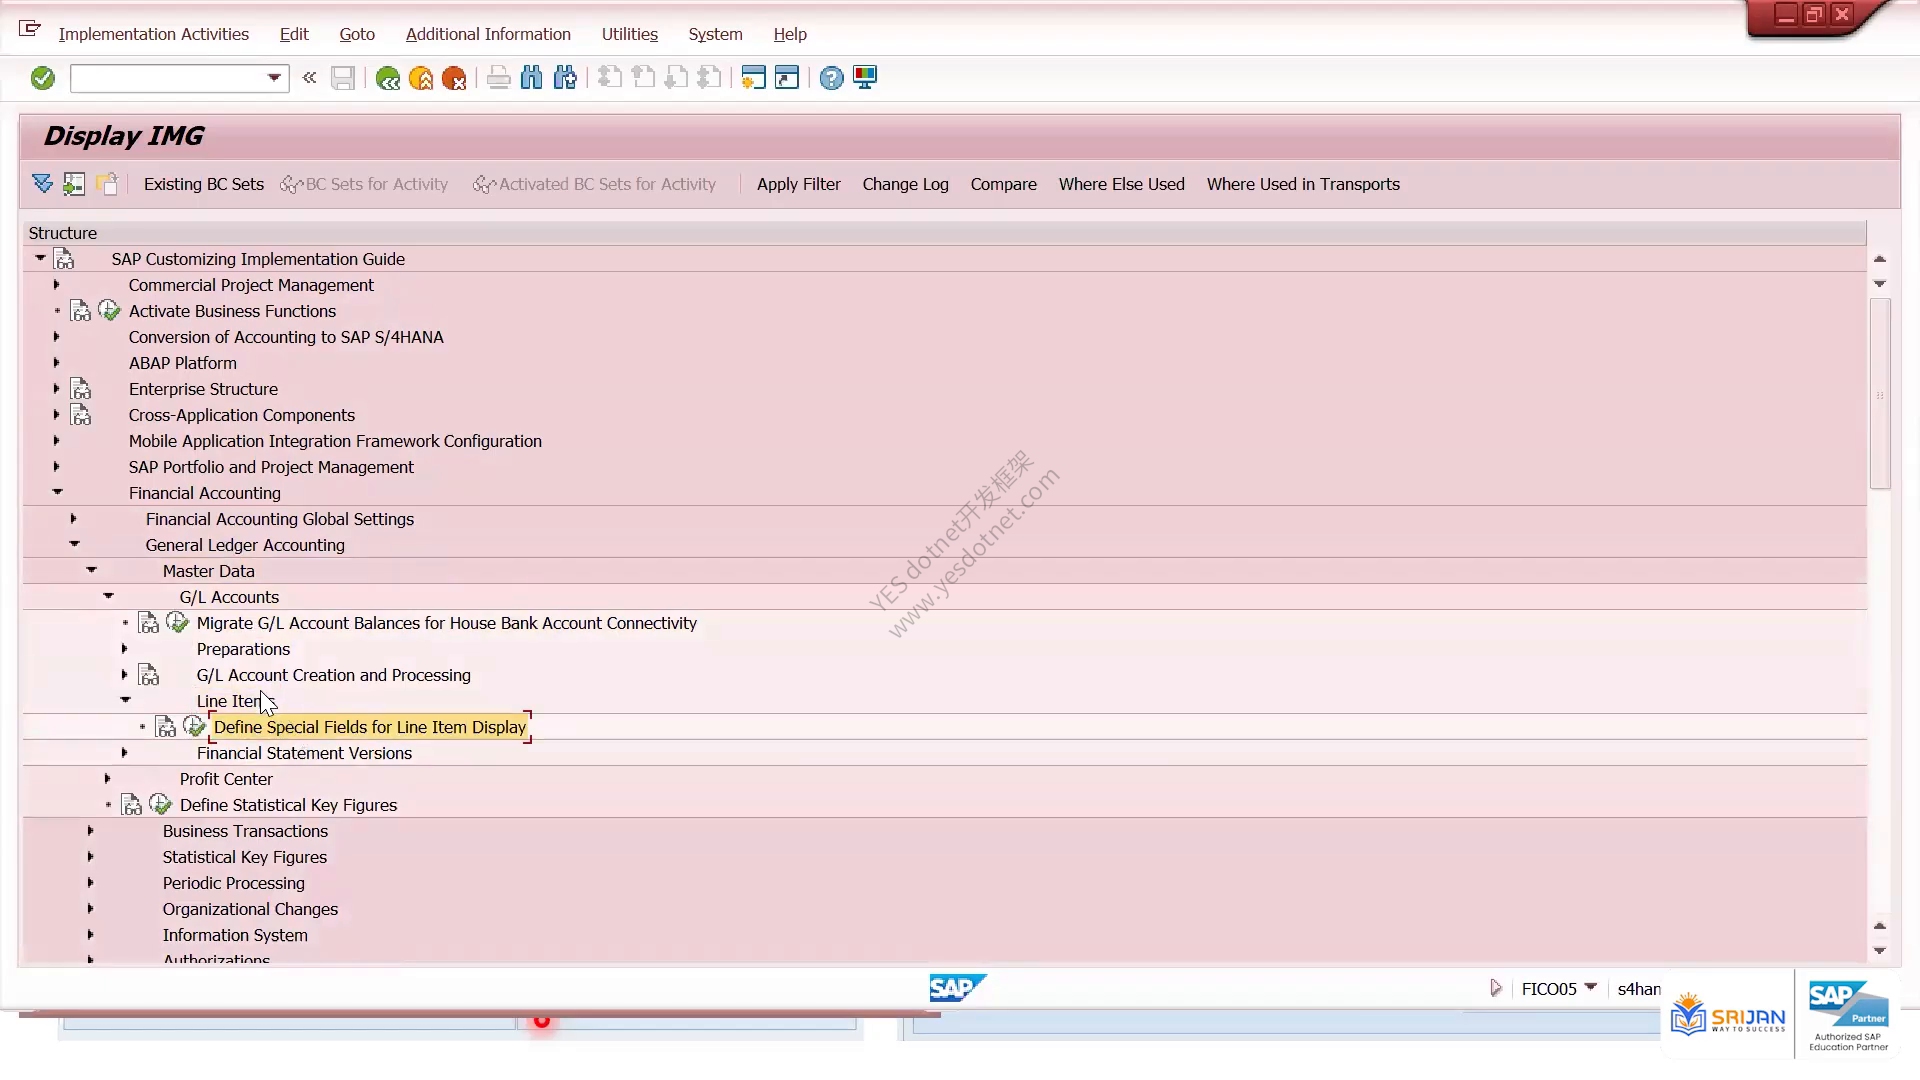
Task: Execute activity icon for Activate Business Functions
Action: pos(109,311)
